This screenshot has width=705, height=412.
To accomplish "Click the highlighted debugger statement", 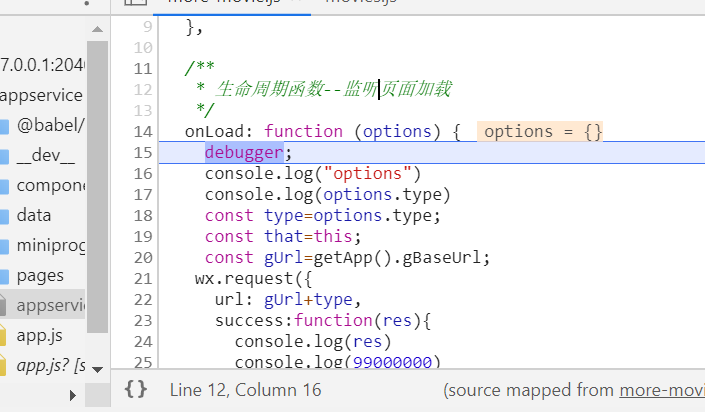I will pyautogui.click(x=245, y=152).
